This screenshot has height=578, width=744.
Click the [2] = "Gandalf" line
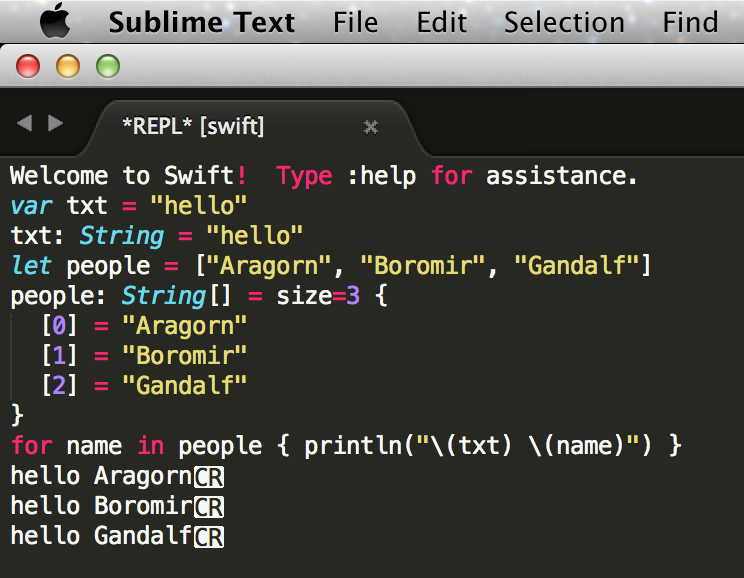[x=144, y=386]
